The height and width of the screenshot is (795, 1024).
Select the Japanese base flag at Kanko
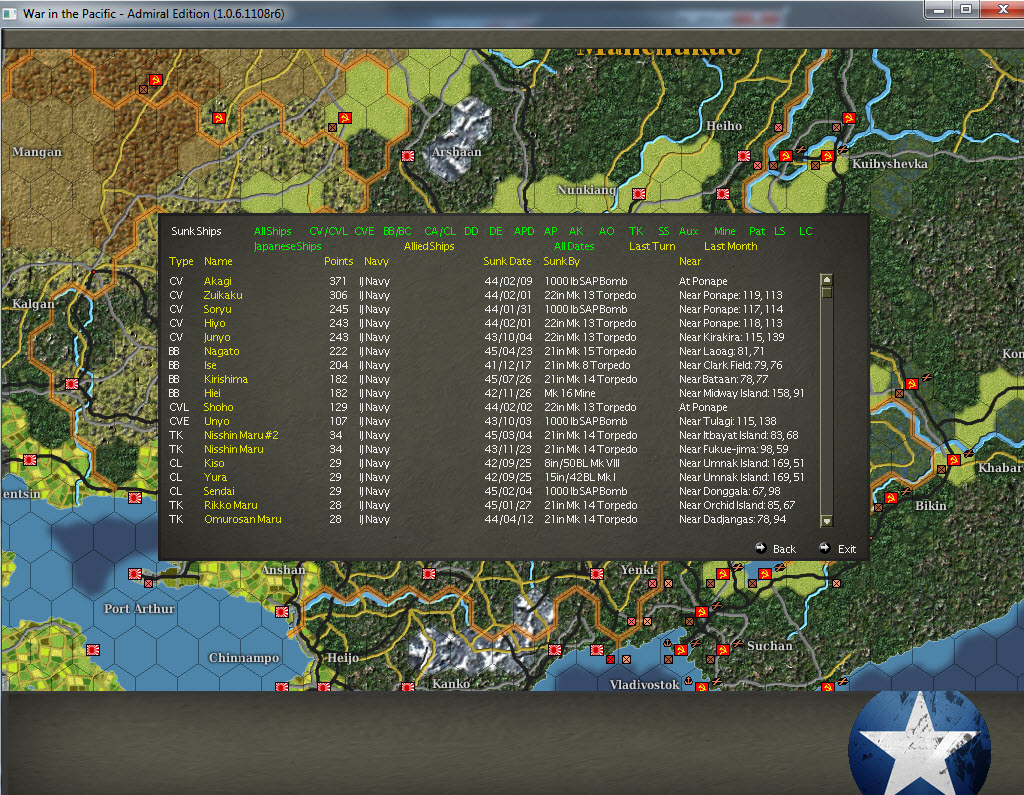click(408, 687)
